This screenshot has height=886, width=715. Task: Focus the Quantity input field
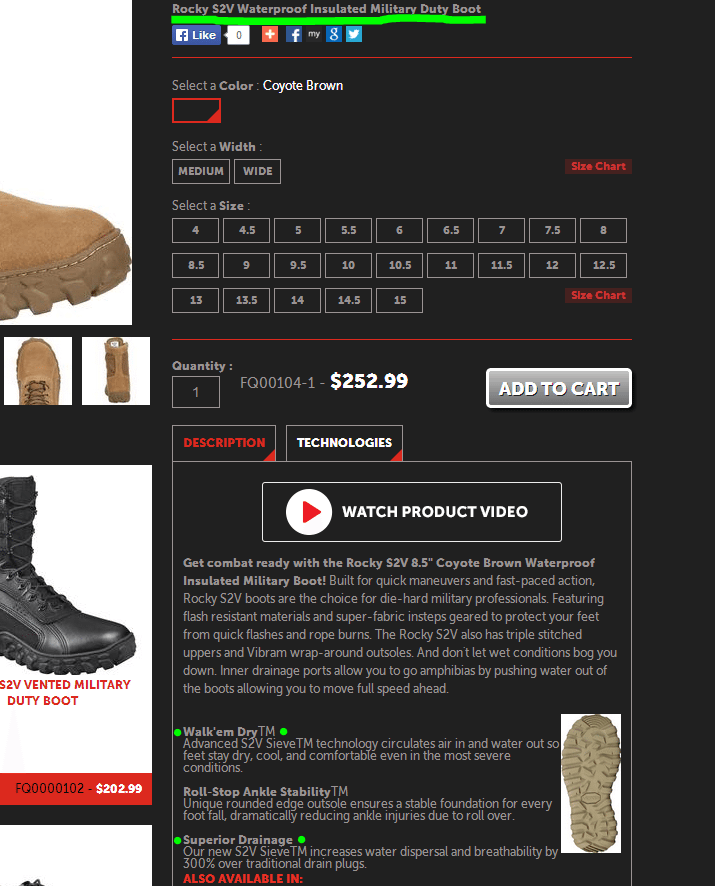(x=196, y=392)
